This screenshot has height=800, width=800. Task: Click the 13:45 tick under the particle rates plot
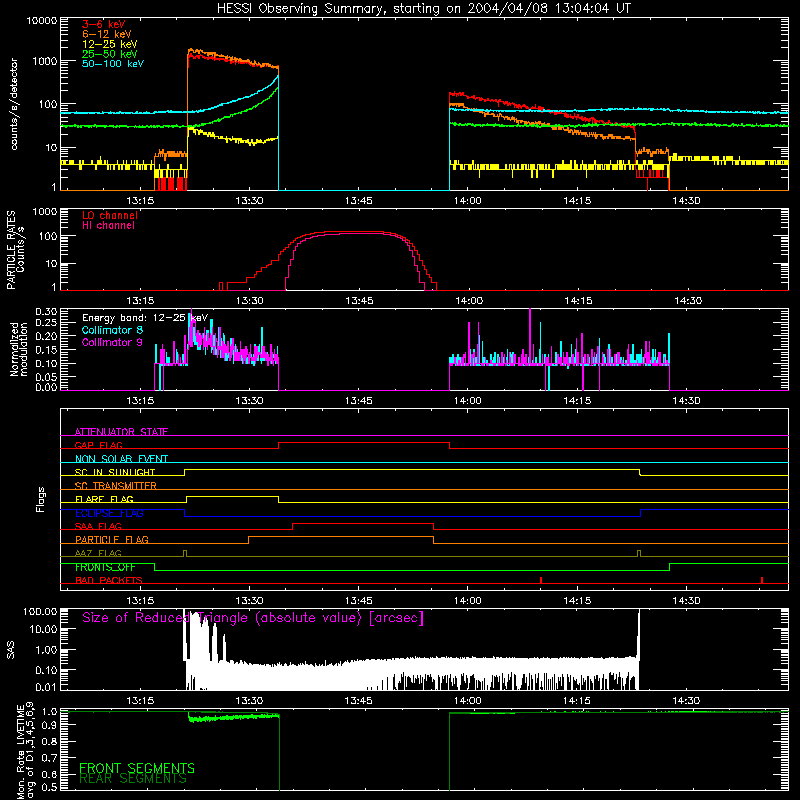point(359,301)
